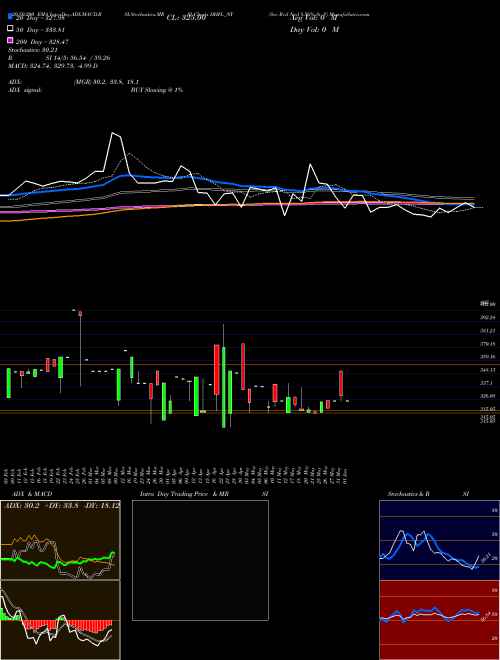The image size is (500, 660).
Task: Click the '(MGR) 30.2, 33.8, 18.1' ADX values
Action: (x=106, y=82)
